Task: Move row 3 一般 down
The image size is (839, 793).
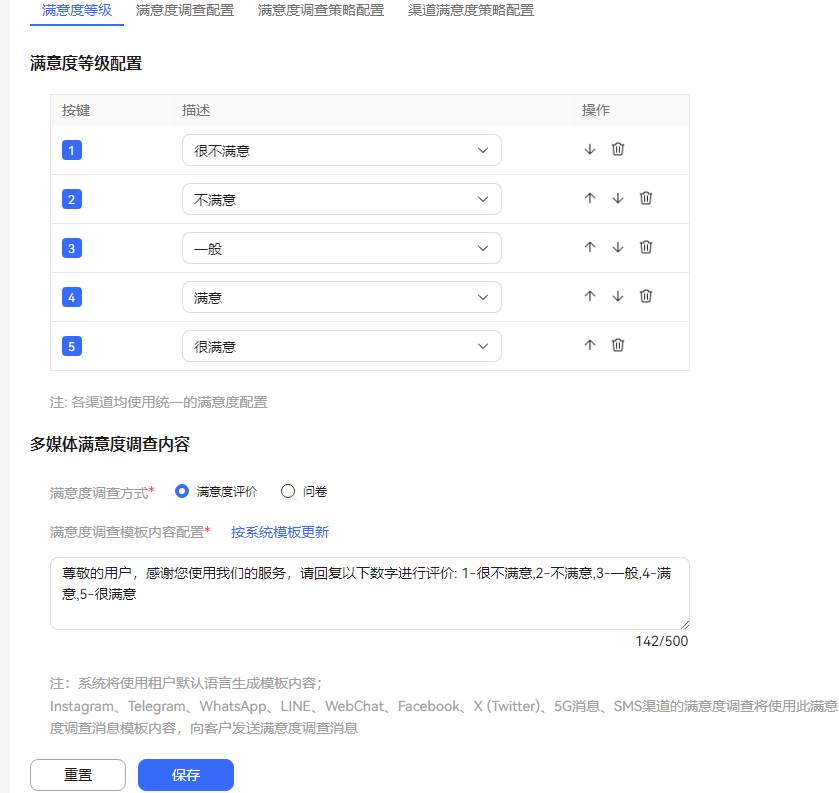Action: tap(617, 247)
